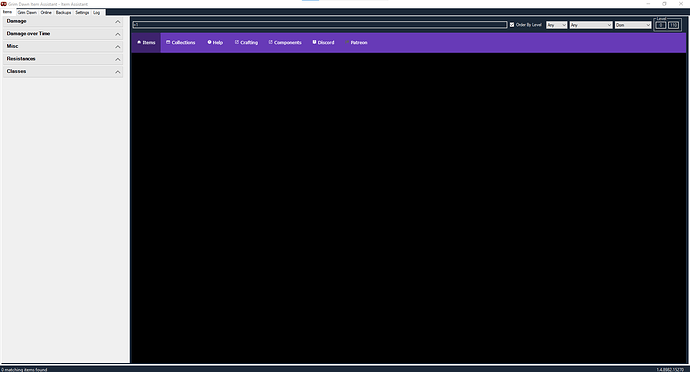Image resolution: width=690 pixels, height=372 pixels.
Task: Open the Items tab at top left
Action: (x=7, y=12)
